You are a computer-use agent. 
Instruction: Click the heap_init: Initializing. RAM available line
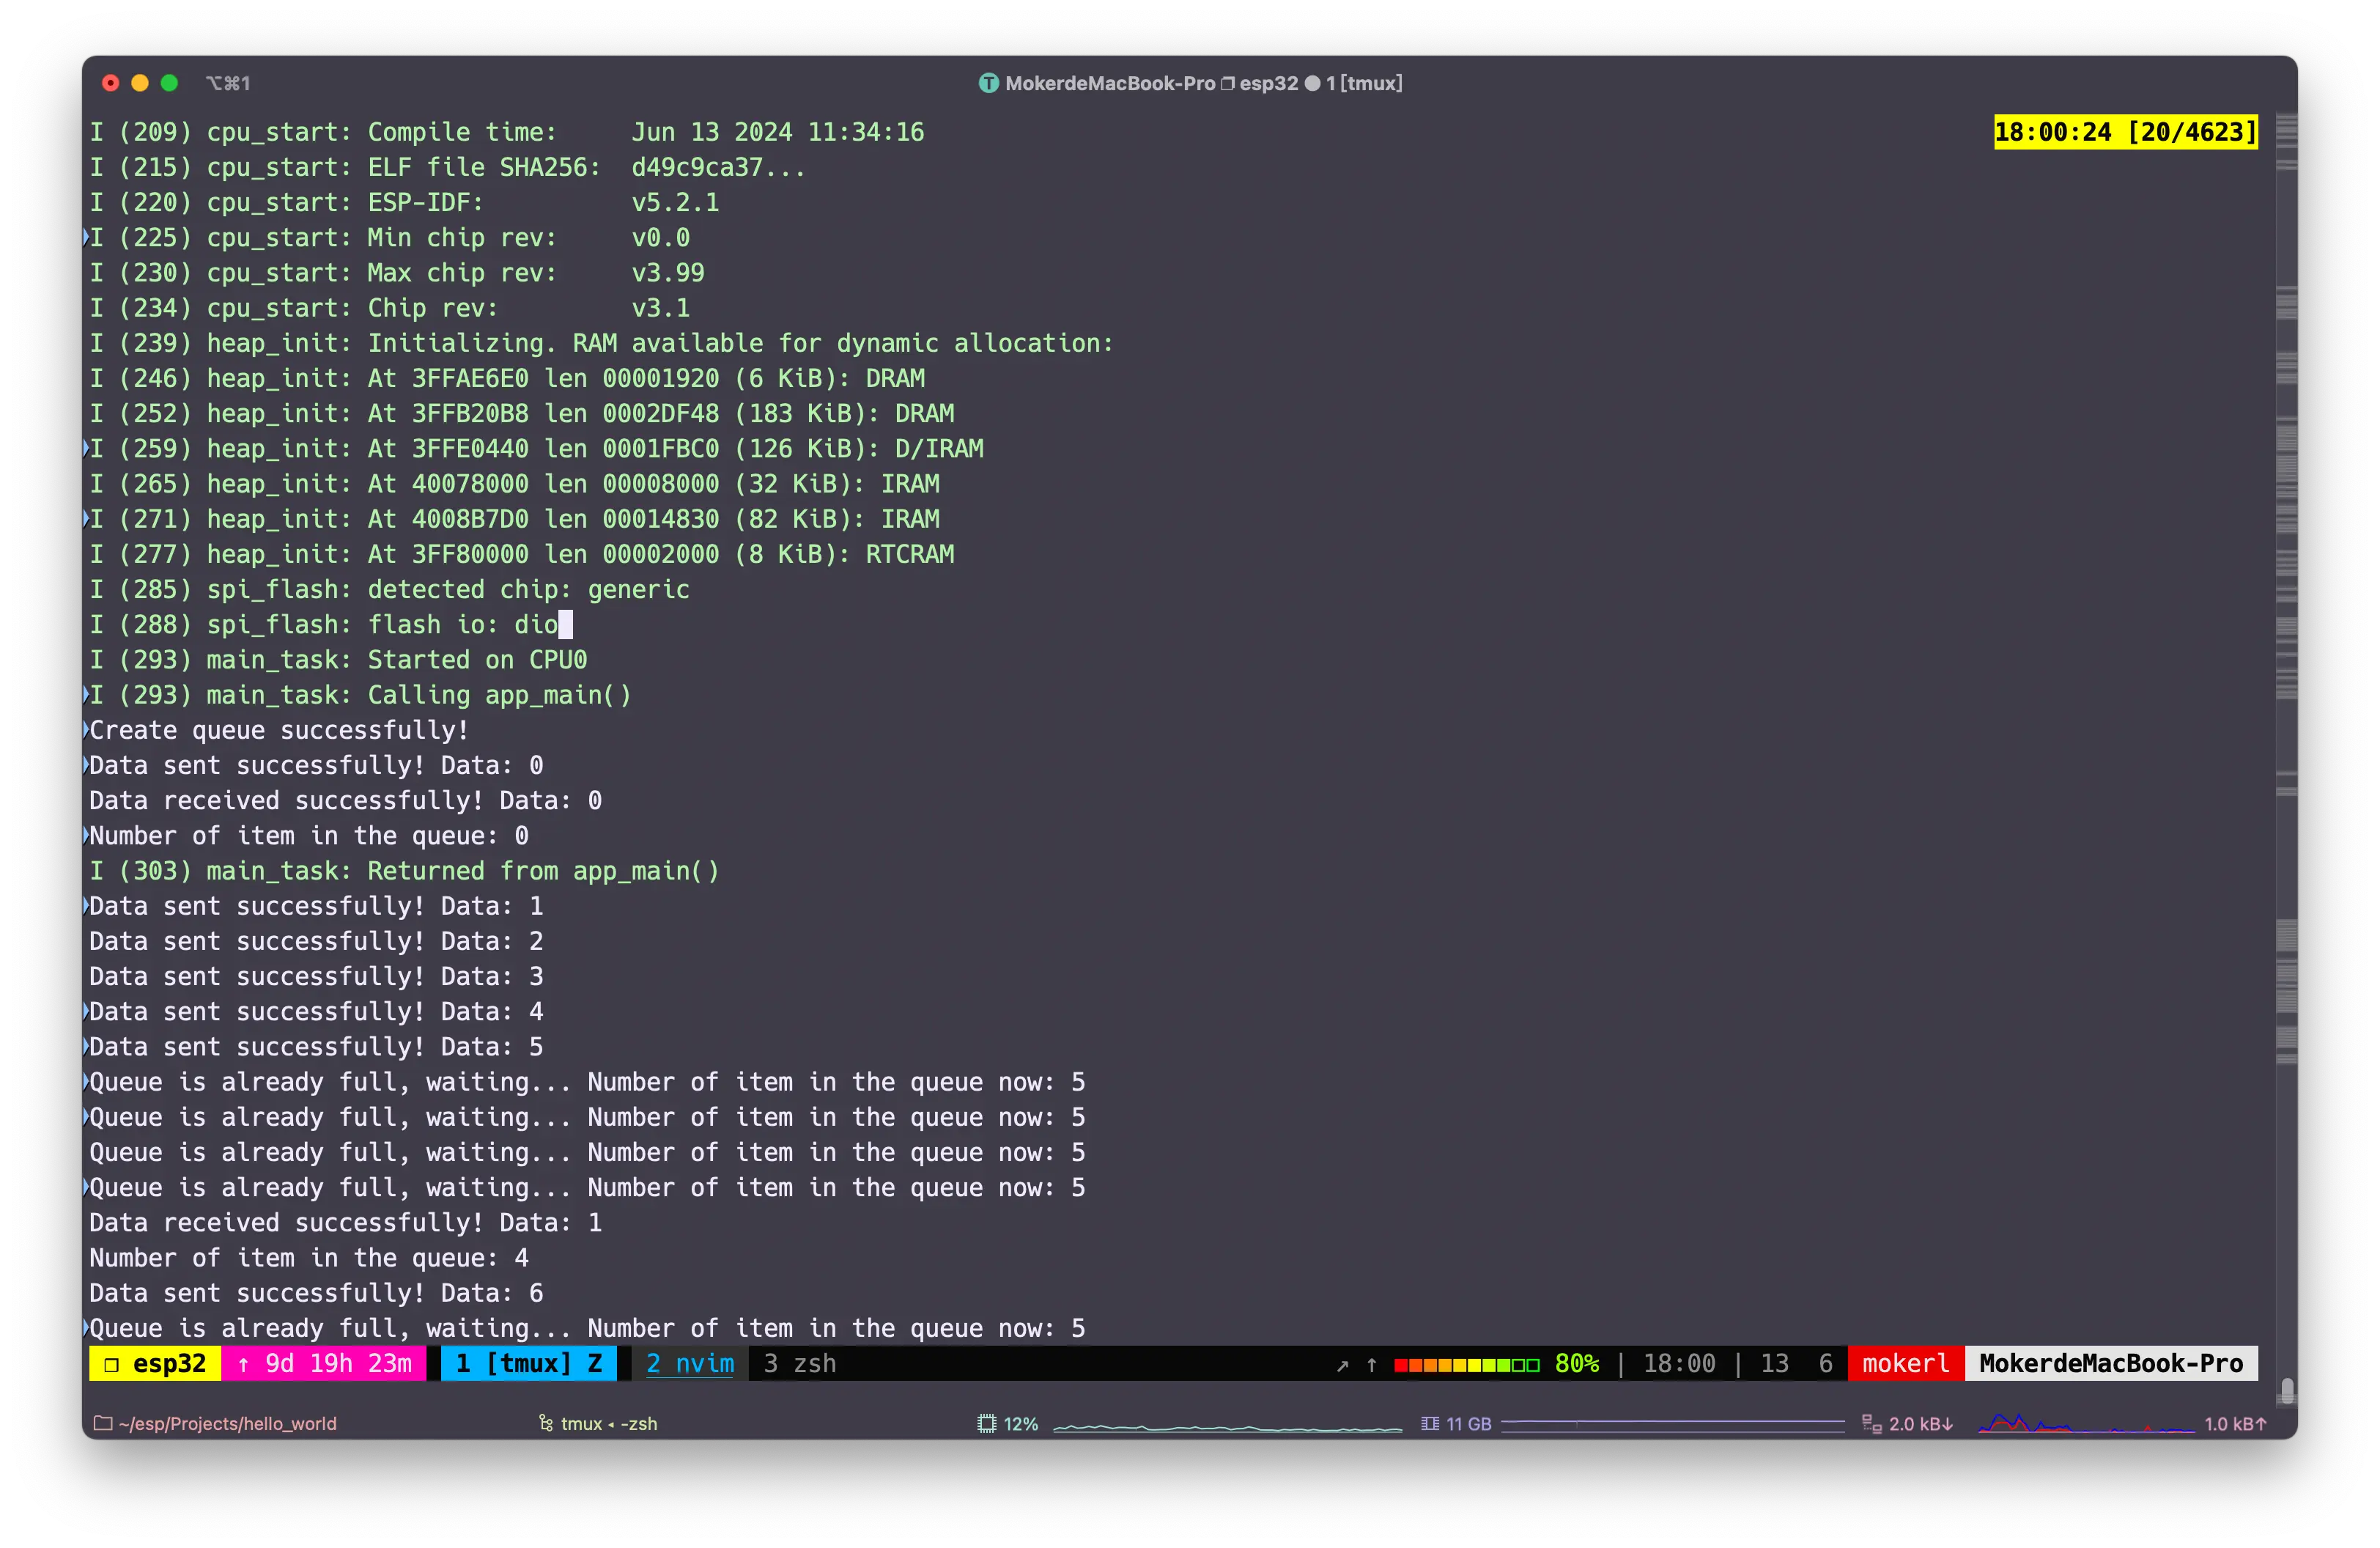[x=601, y=343]
